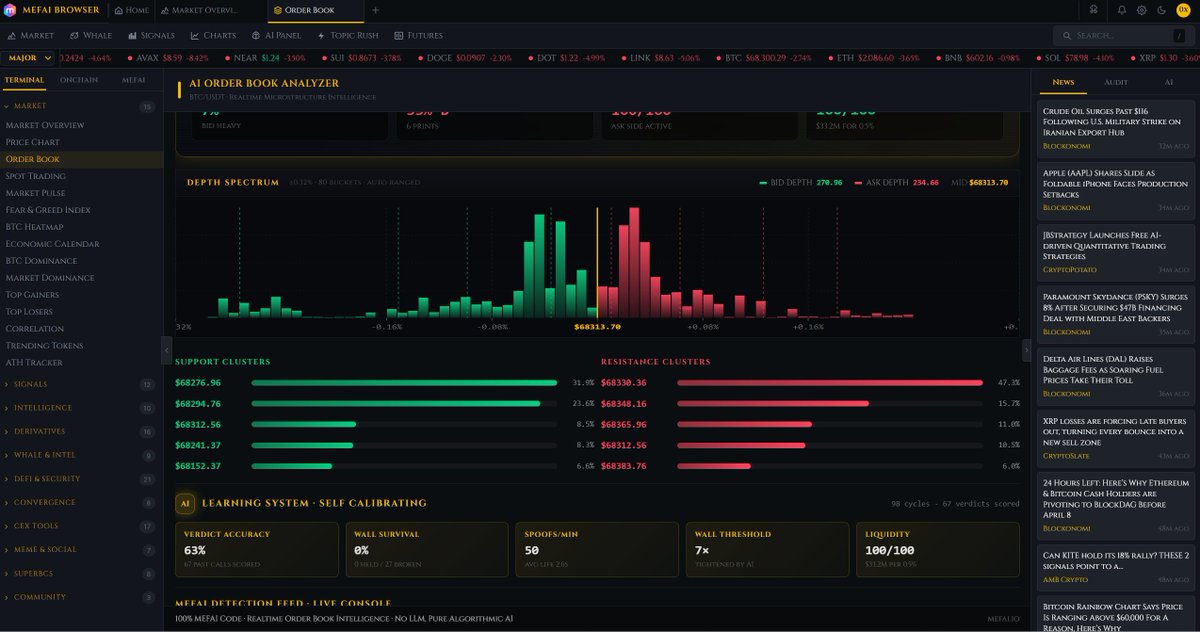Click the $68330.36 resistance cluster bar
Screen dimensions: 1200x632
830,382
